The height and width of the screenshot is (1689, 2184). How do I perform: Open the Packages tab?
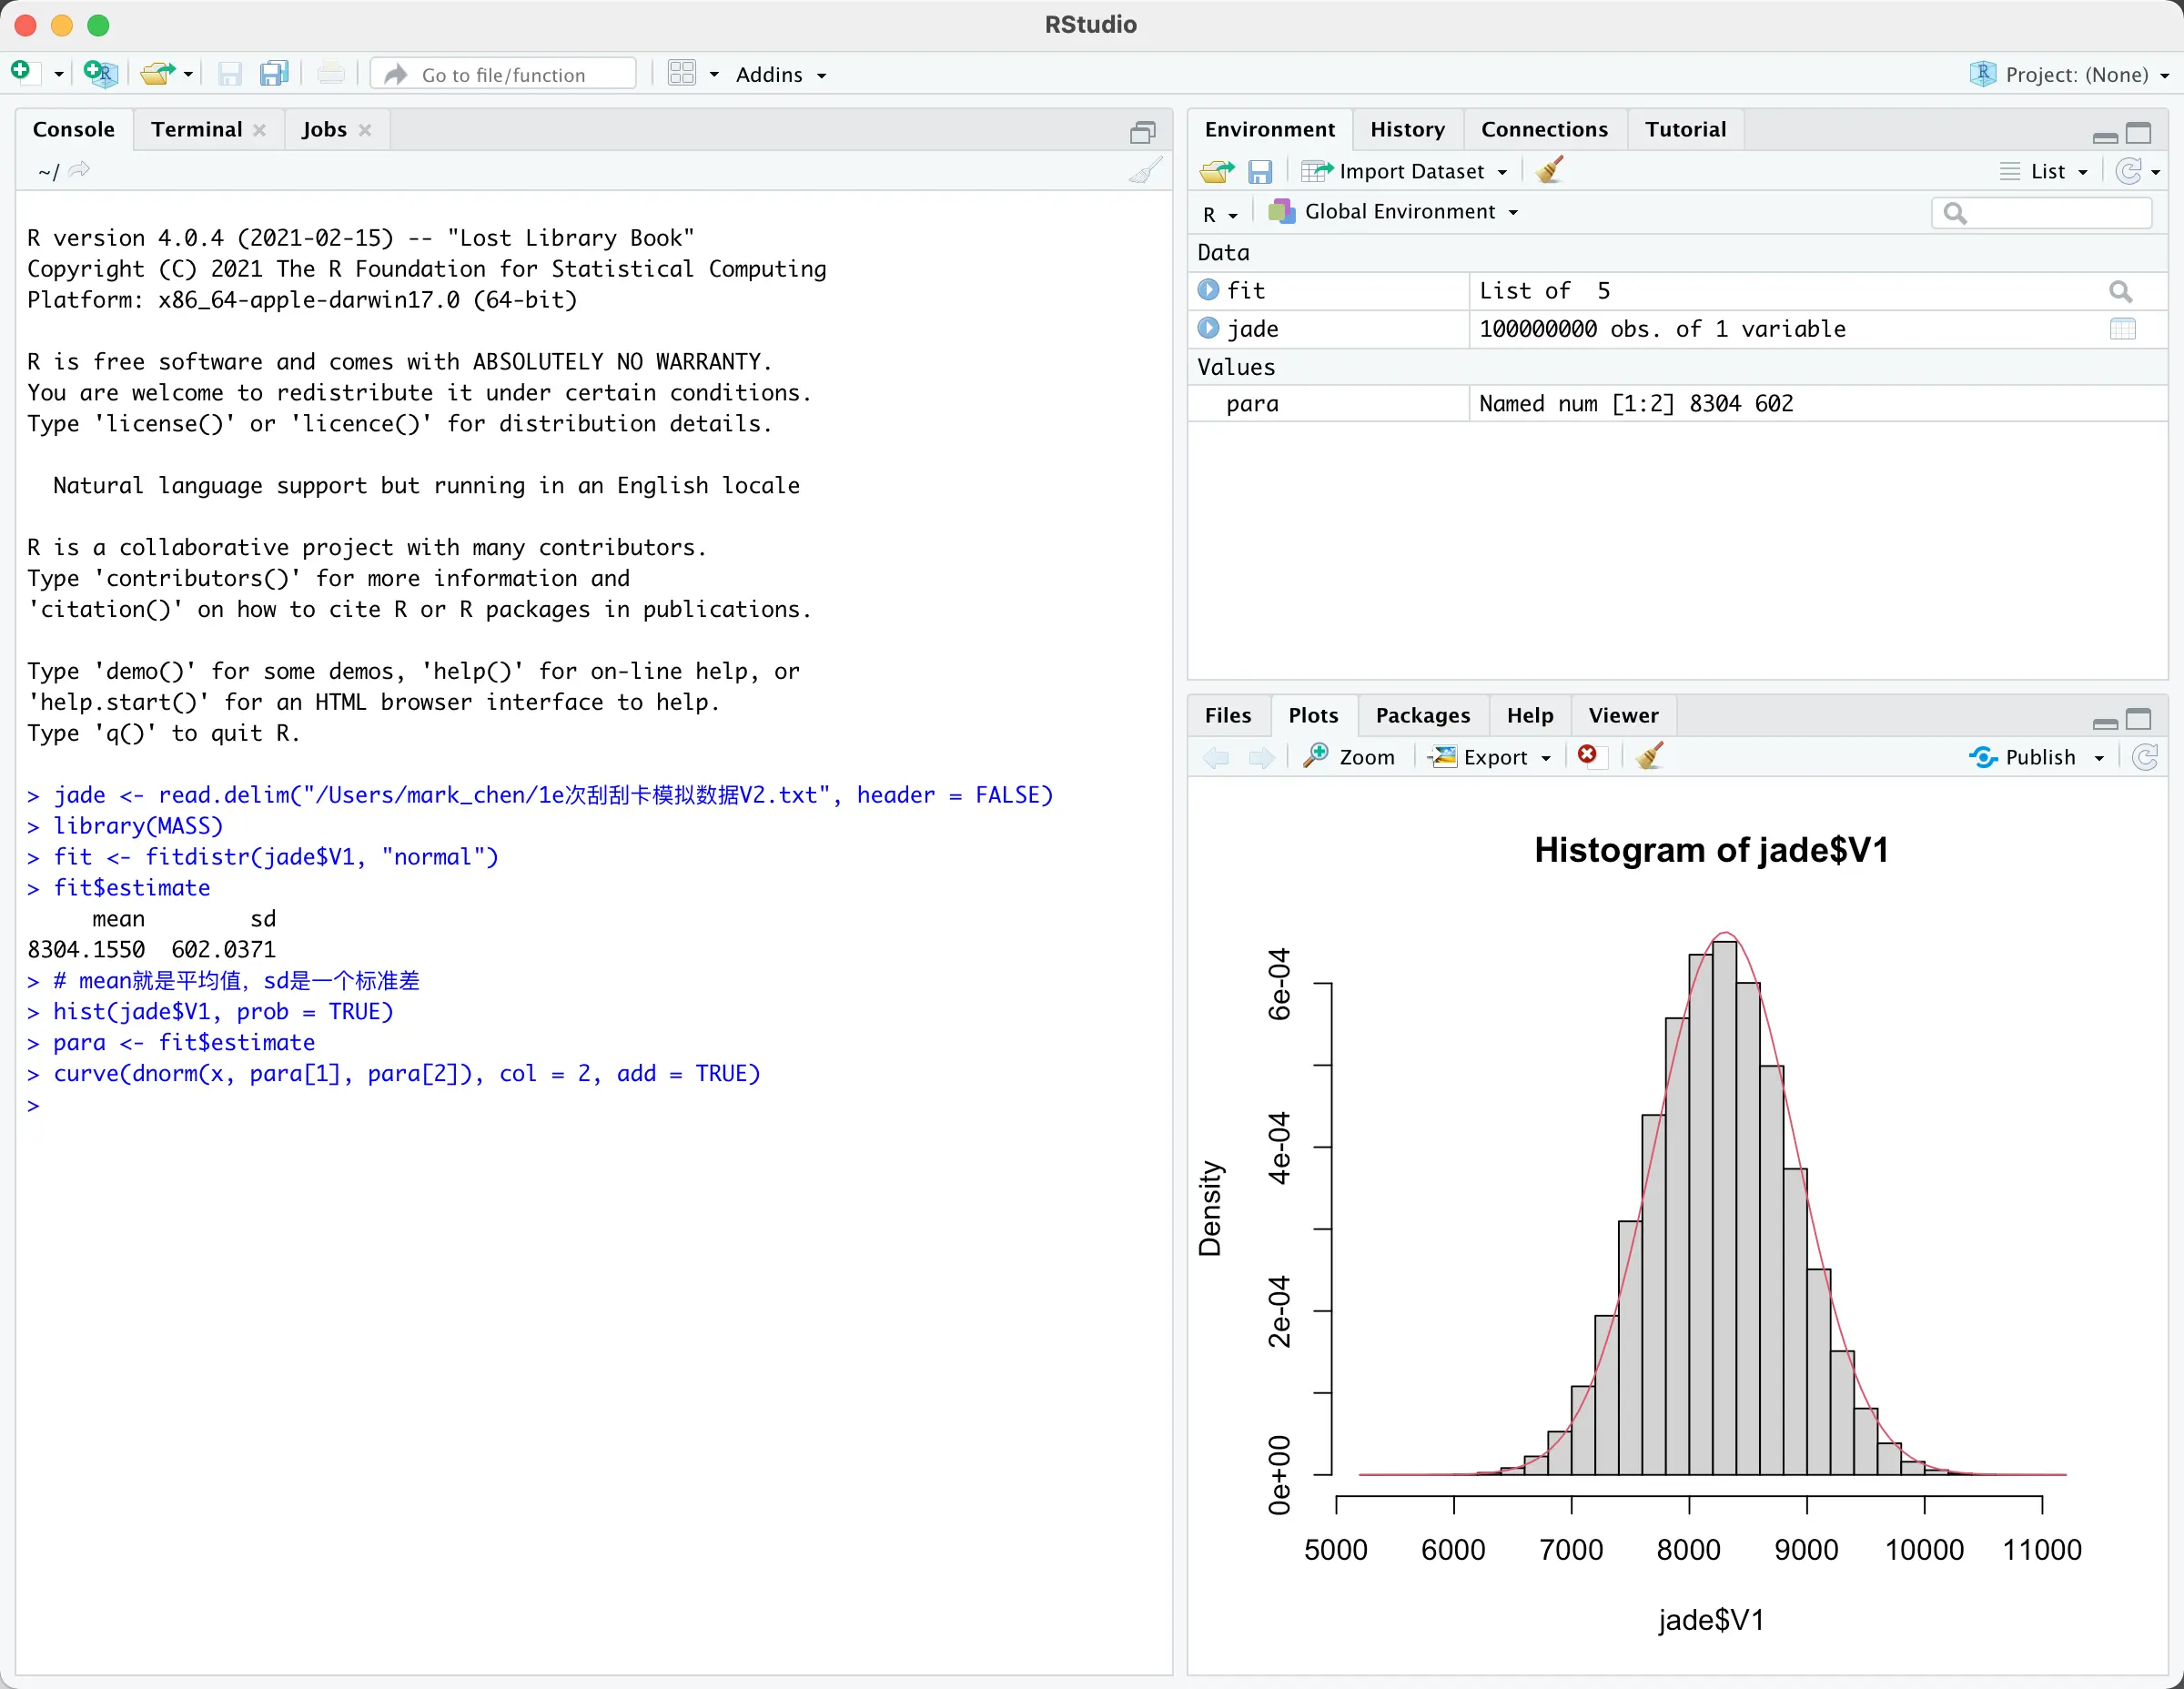pyautogui.click(x=1422, y=716)
